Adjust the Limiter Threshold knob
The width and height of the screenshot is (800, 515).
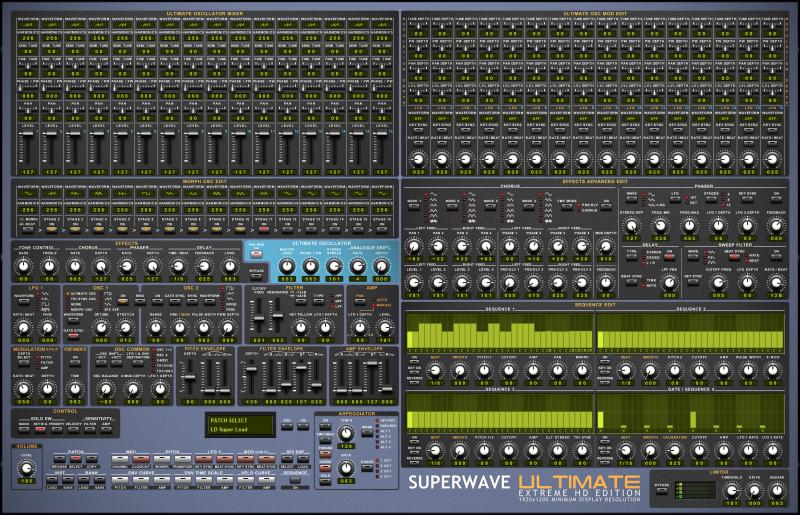pyautogui.click(x=731, y=491)
